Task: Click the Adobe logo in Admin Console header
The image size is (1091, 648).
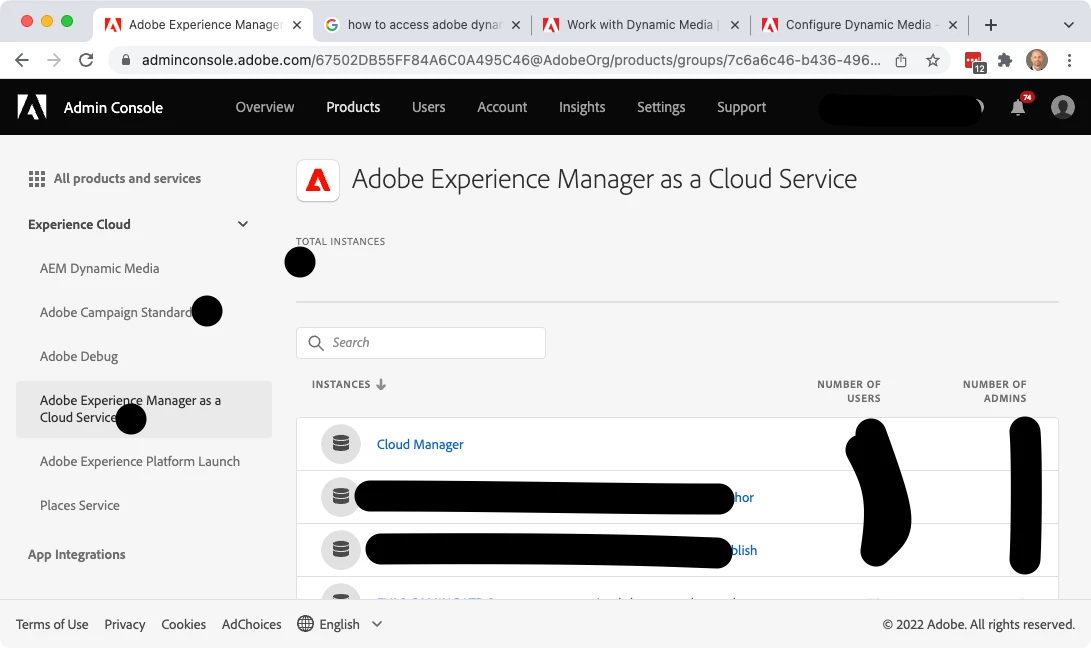Action: pos(32,107)
